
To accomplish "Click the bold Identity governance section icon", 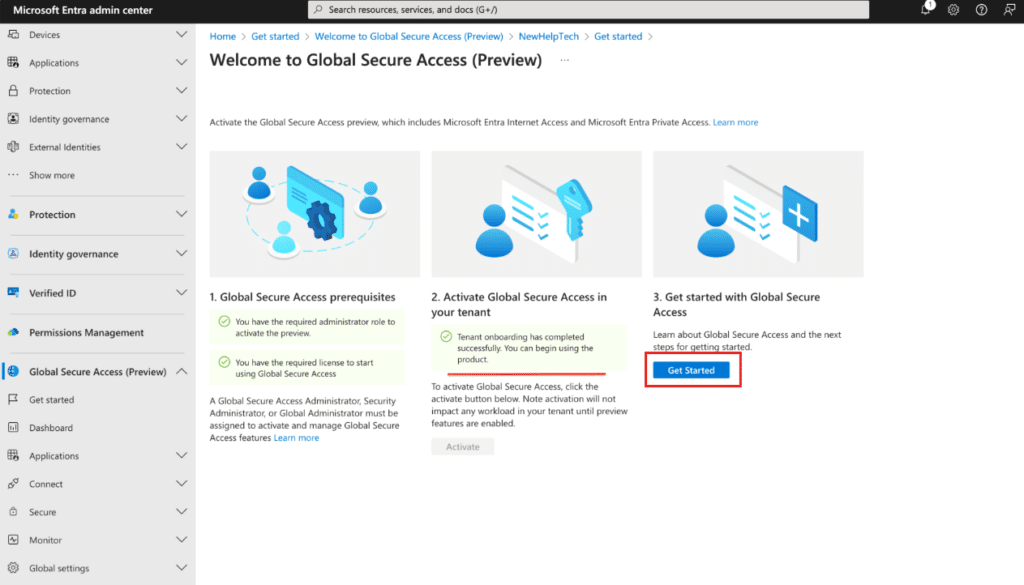I will click(13, 253).
